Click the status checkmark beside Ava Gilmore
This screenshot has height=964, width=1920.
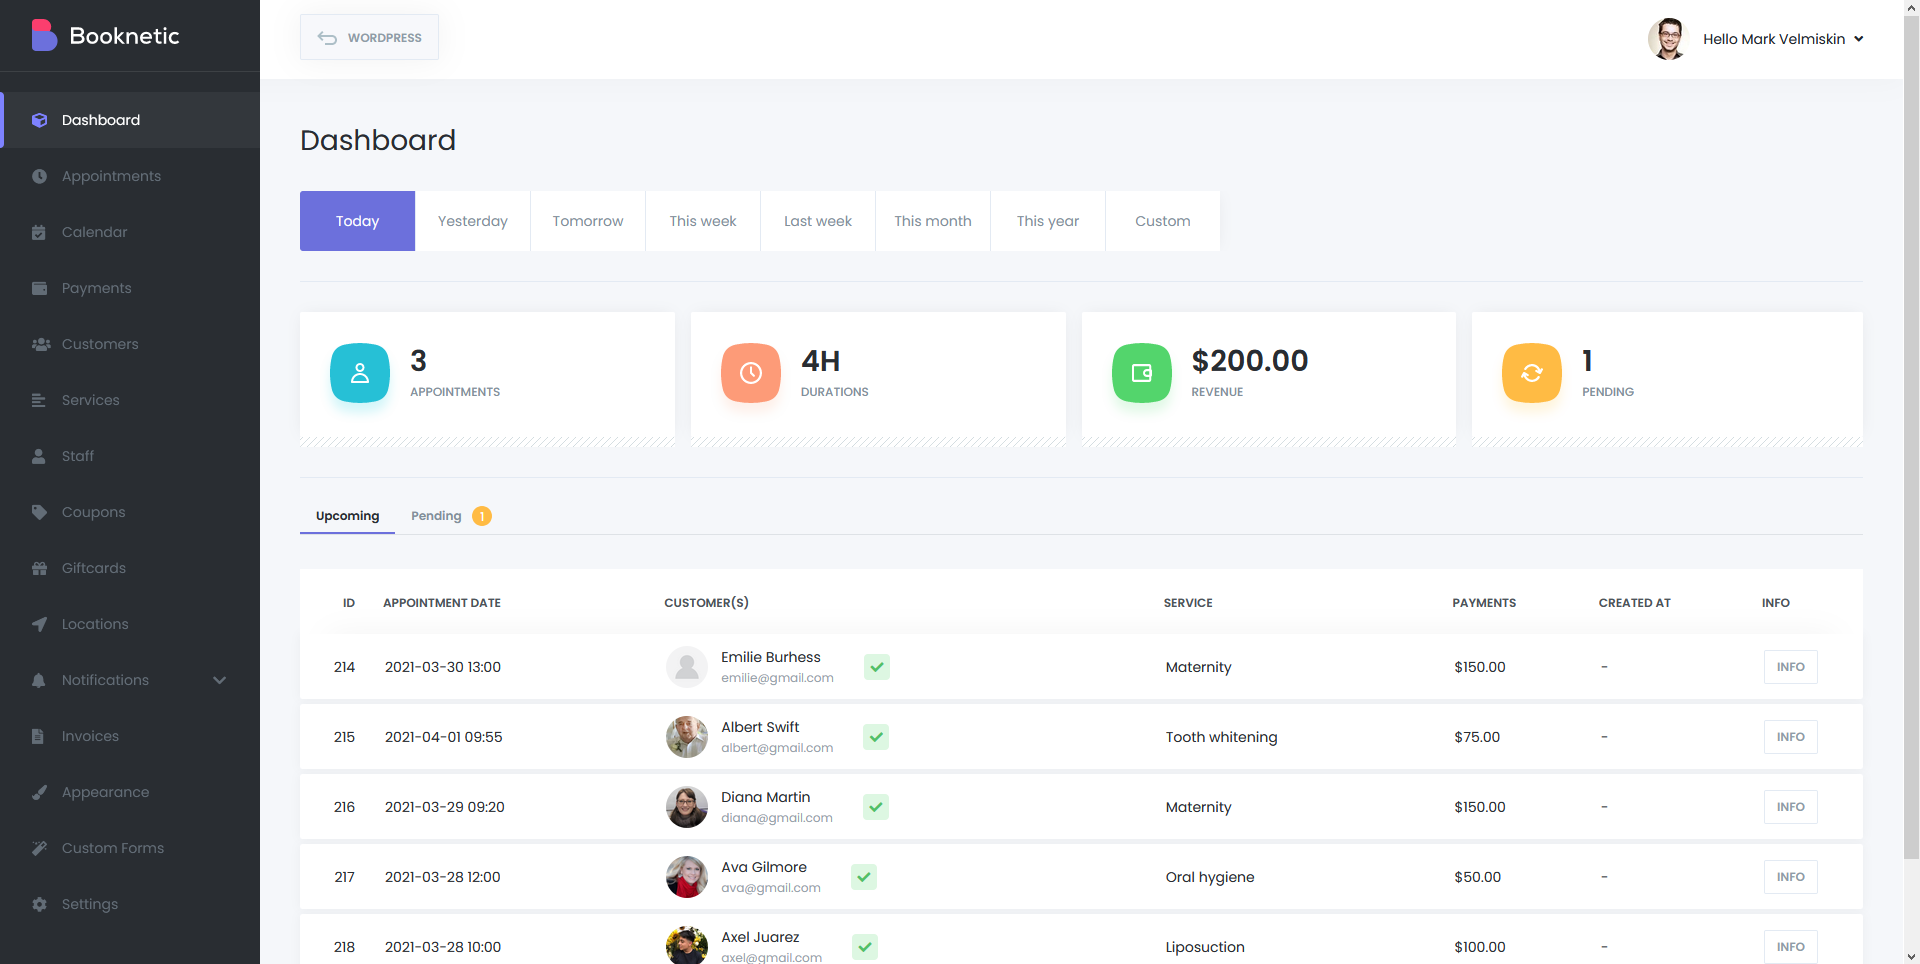tap(864, 877)
